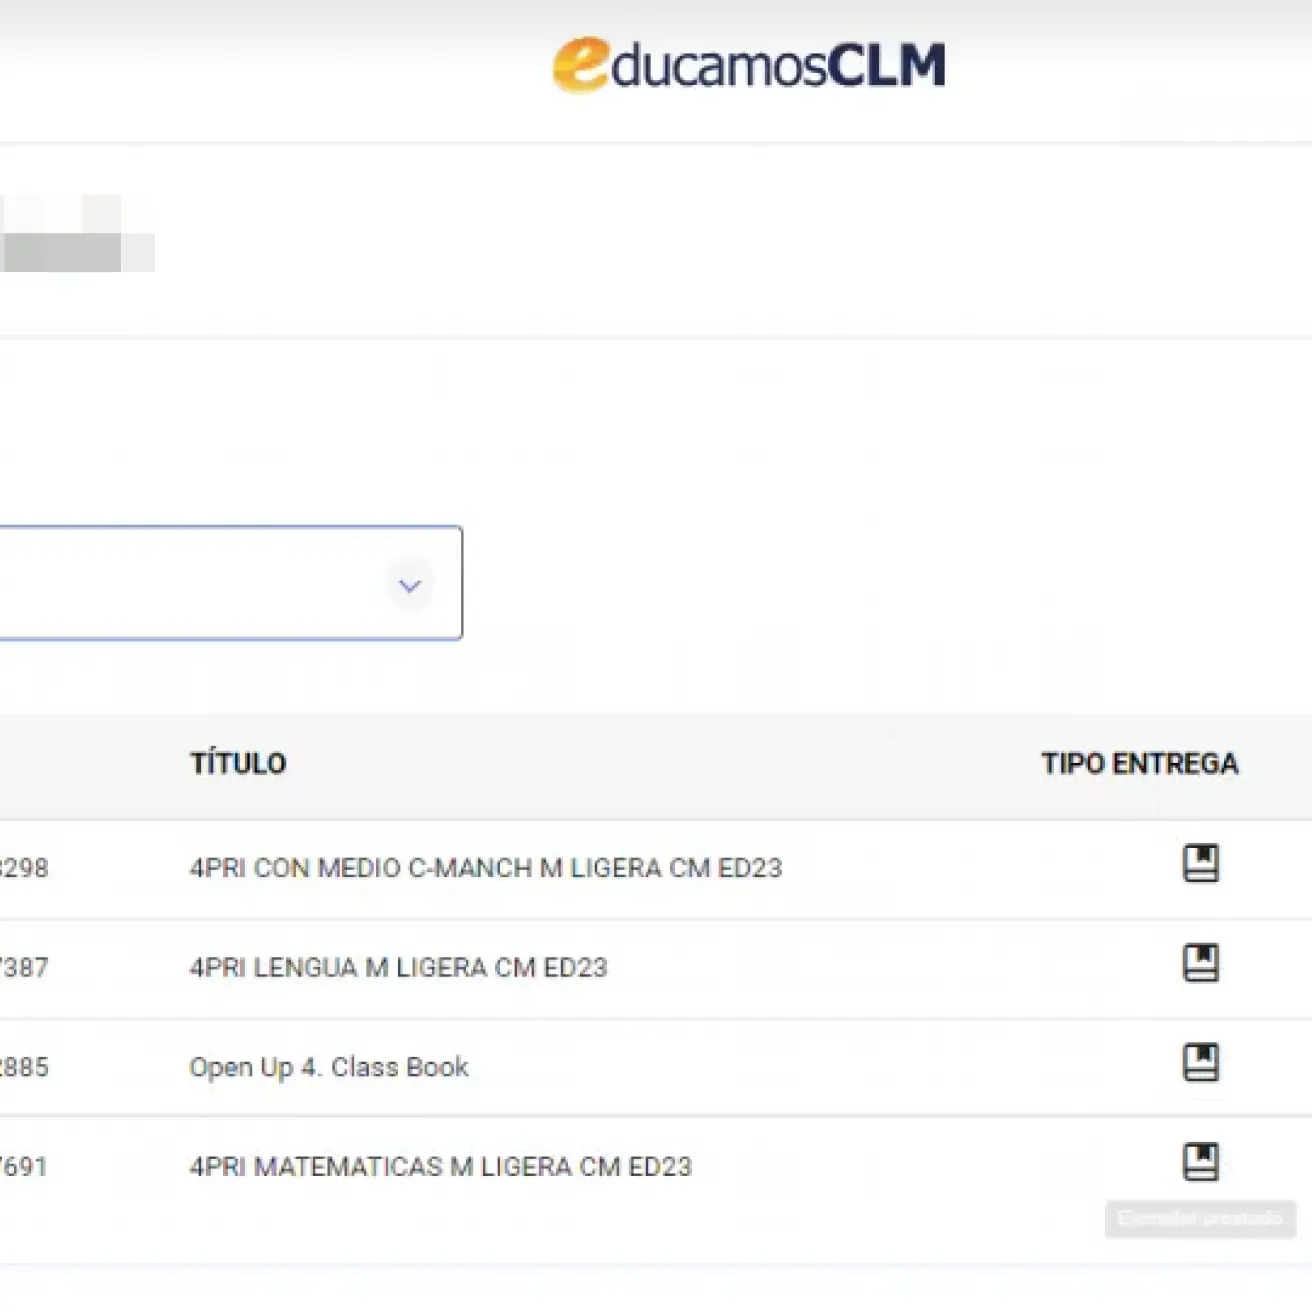Click the book icon for 4PRI LENGUA
This screenshot has height=1312, width=1312.
coord(1200,963)
